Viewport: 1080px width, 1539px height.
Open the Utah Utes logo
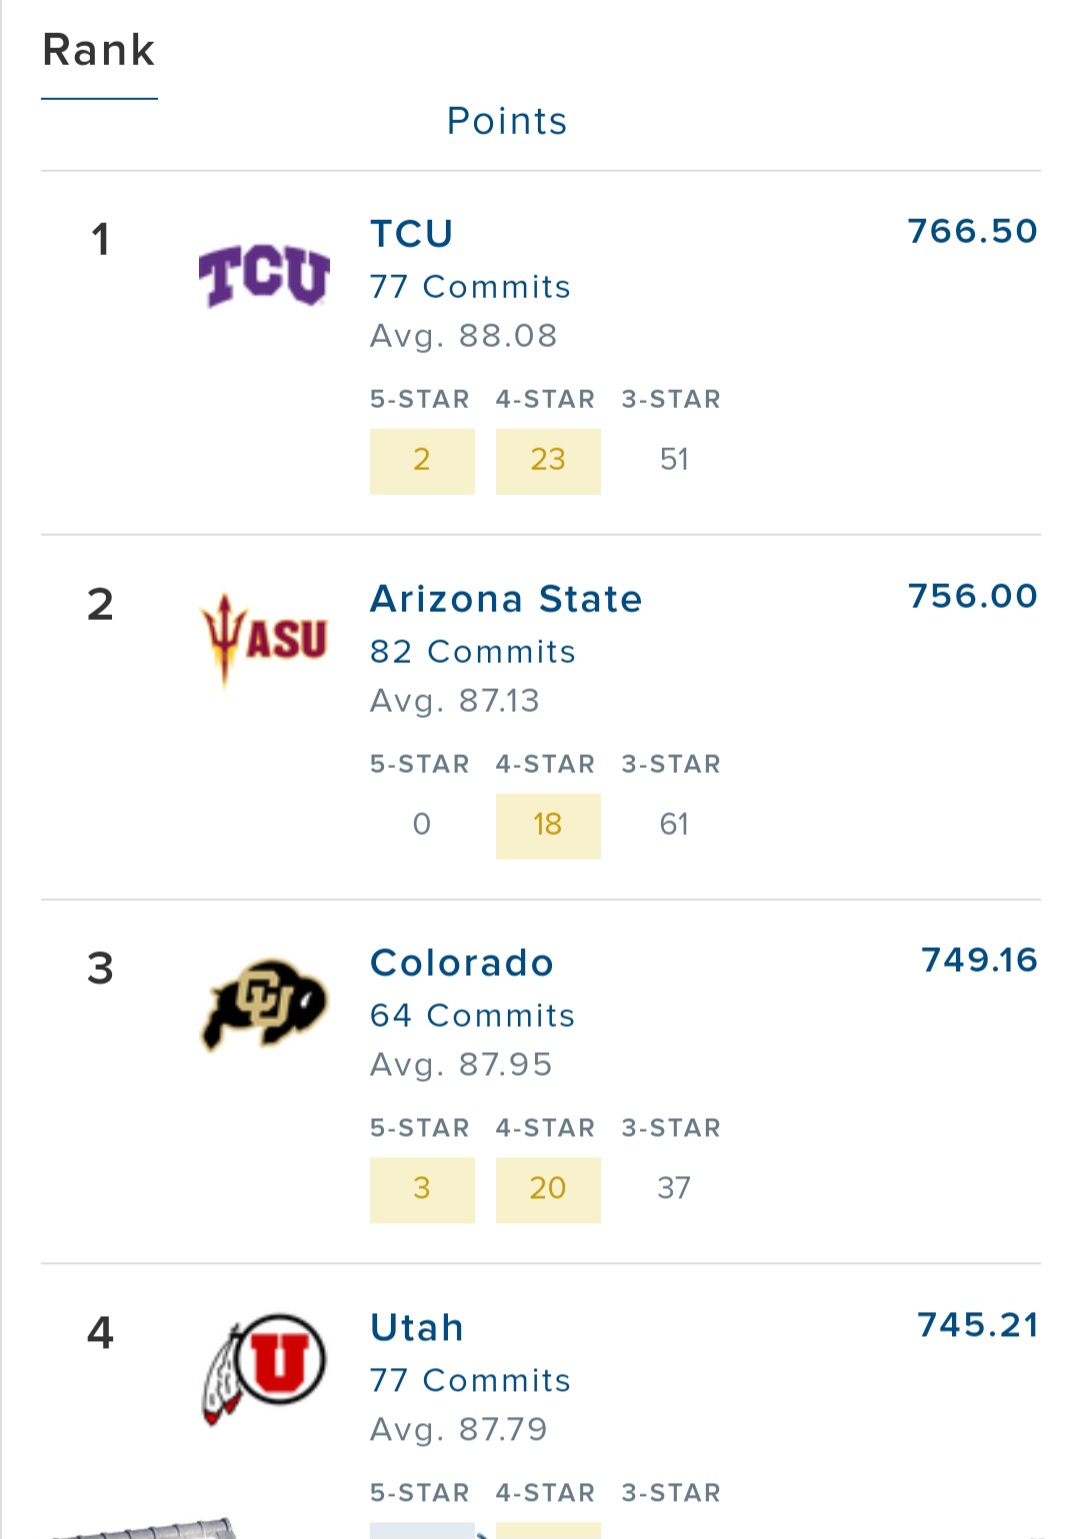264,1368
